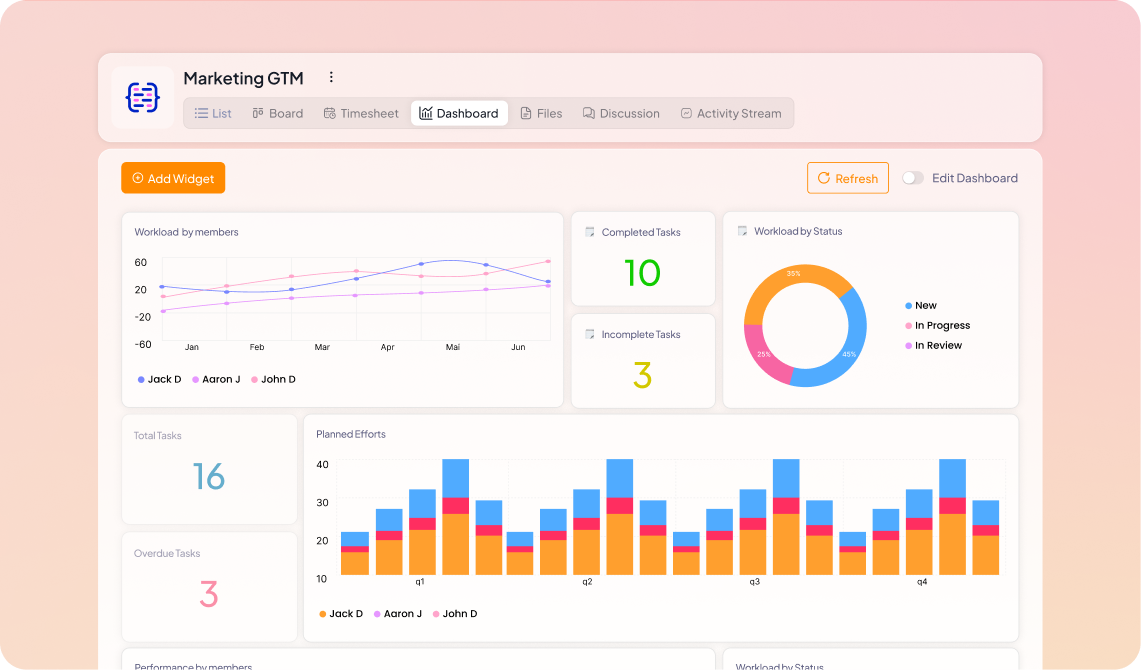
Task: Click the Incomplete Tasks count 3
Action: [x=643, y=375]
